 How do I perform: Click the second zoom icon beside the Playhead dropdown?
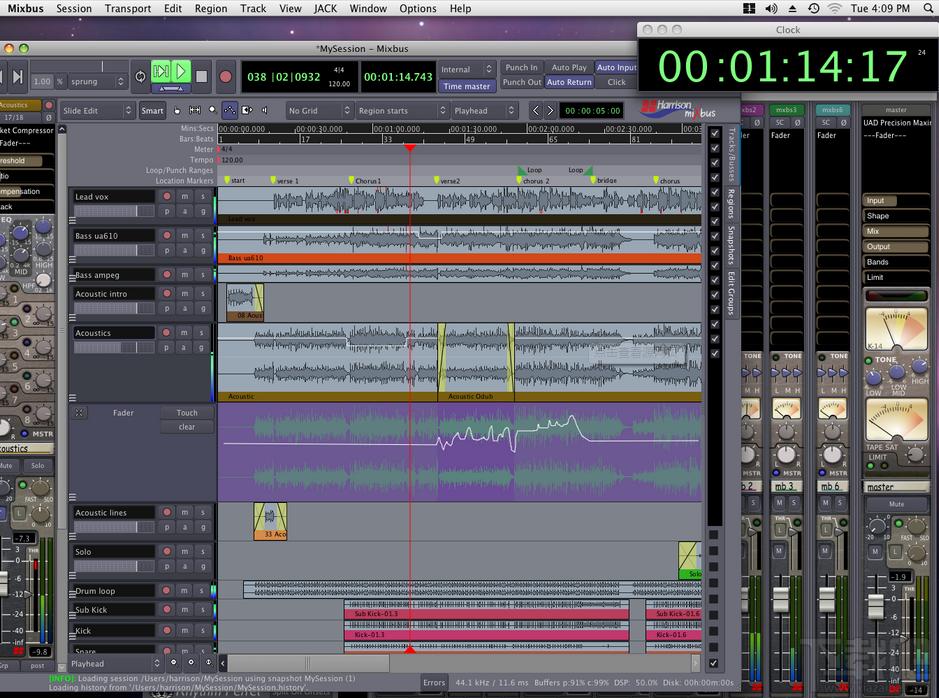(191, 663)
